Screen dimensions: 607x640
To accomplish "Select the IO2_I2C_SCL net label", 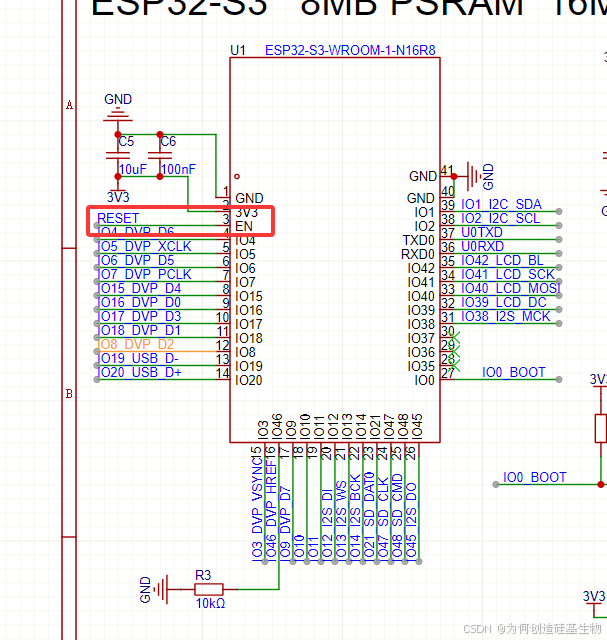I will [x=500, y=218].
